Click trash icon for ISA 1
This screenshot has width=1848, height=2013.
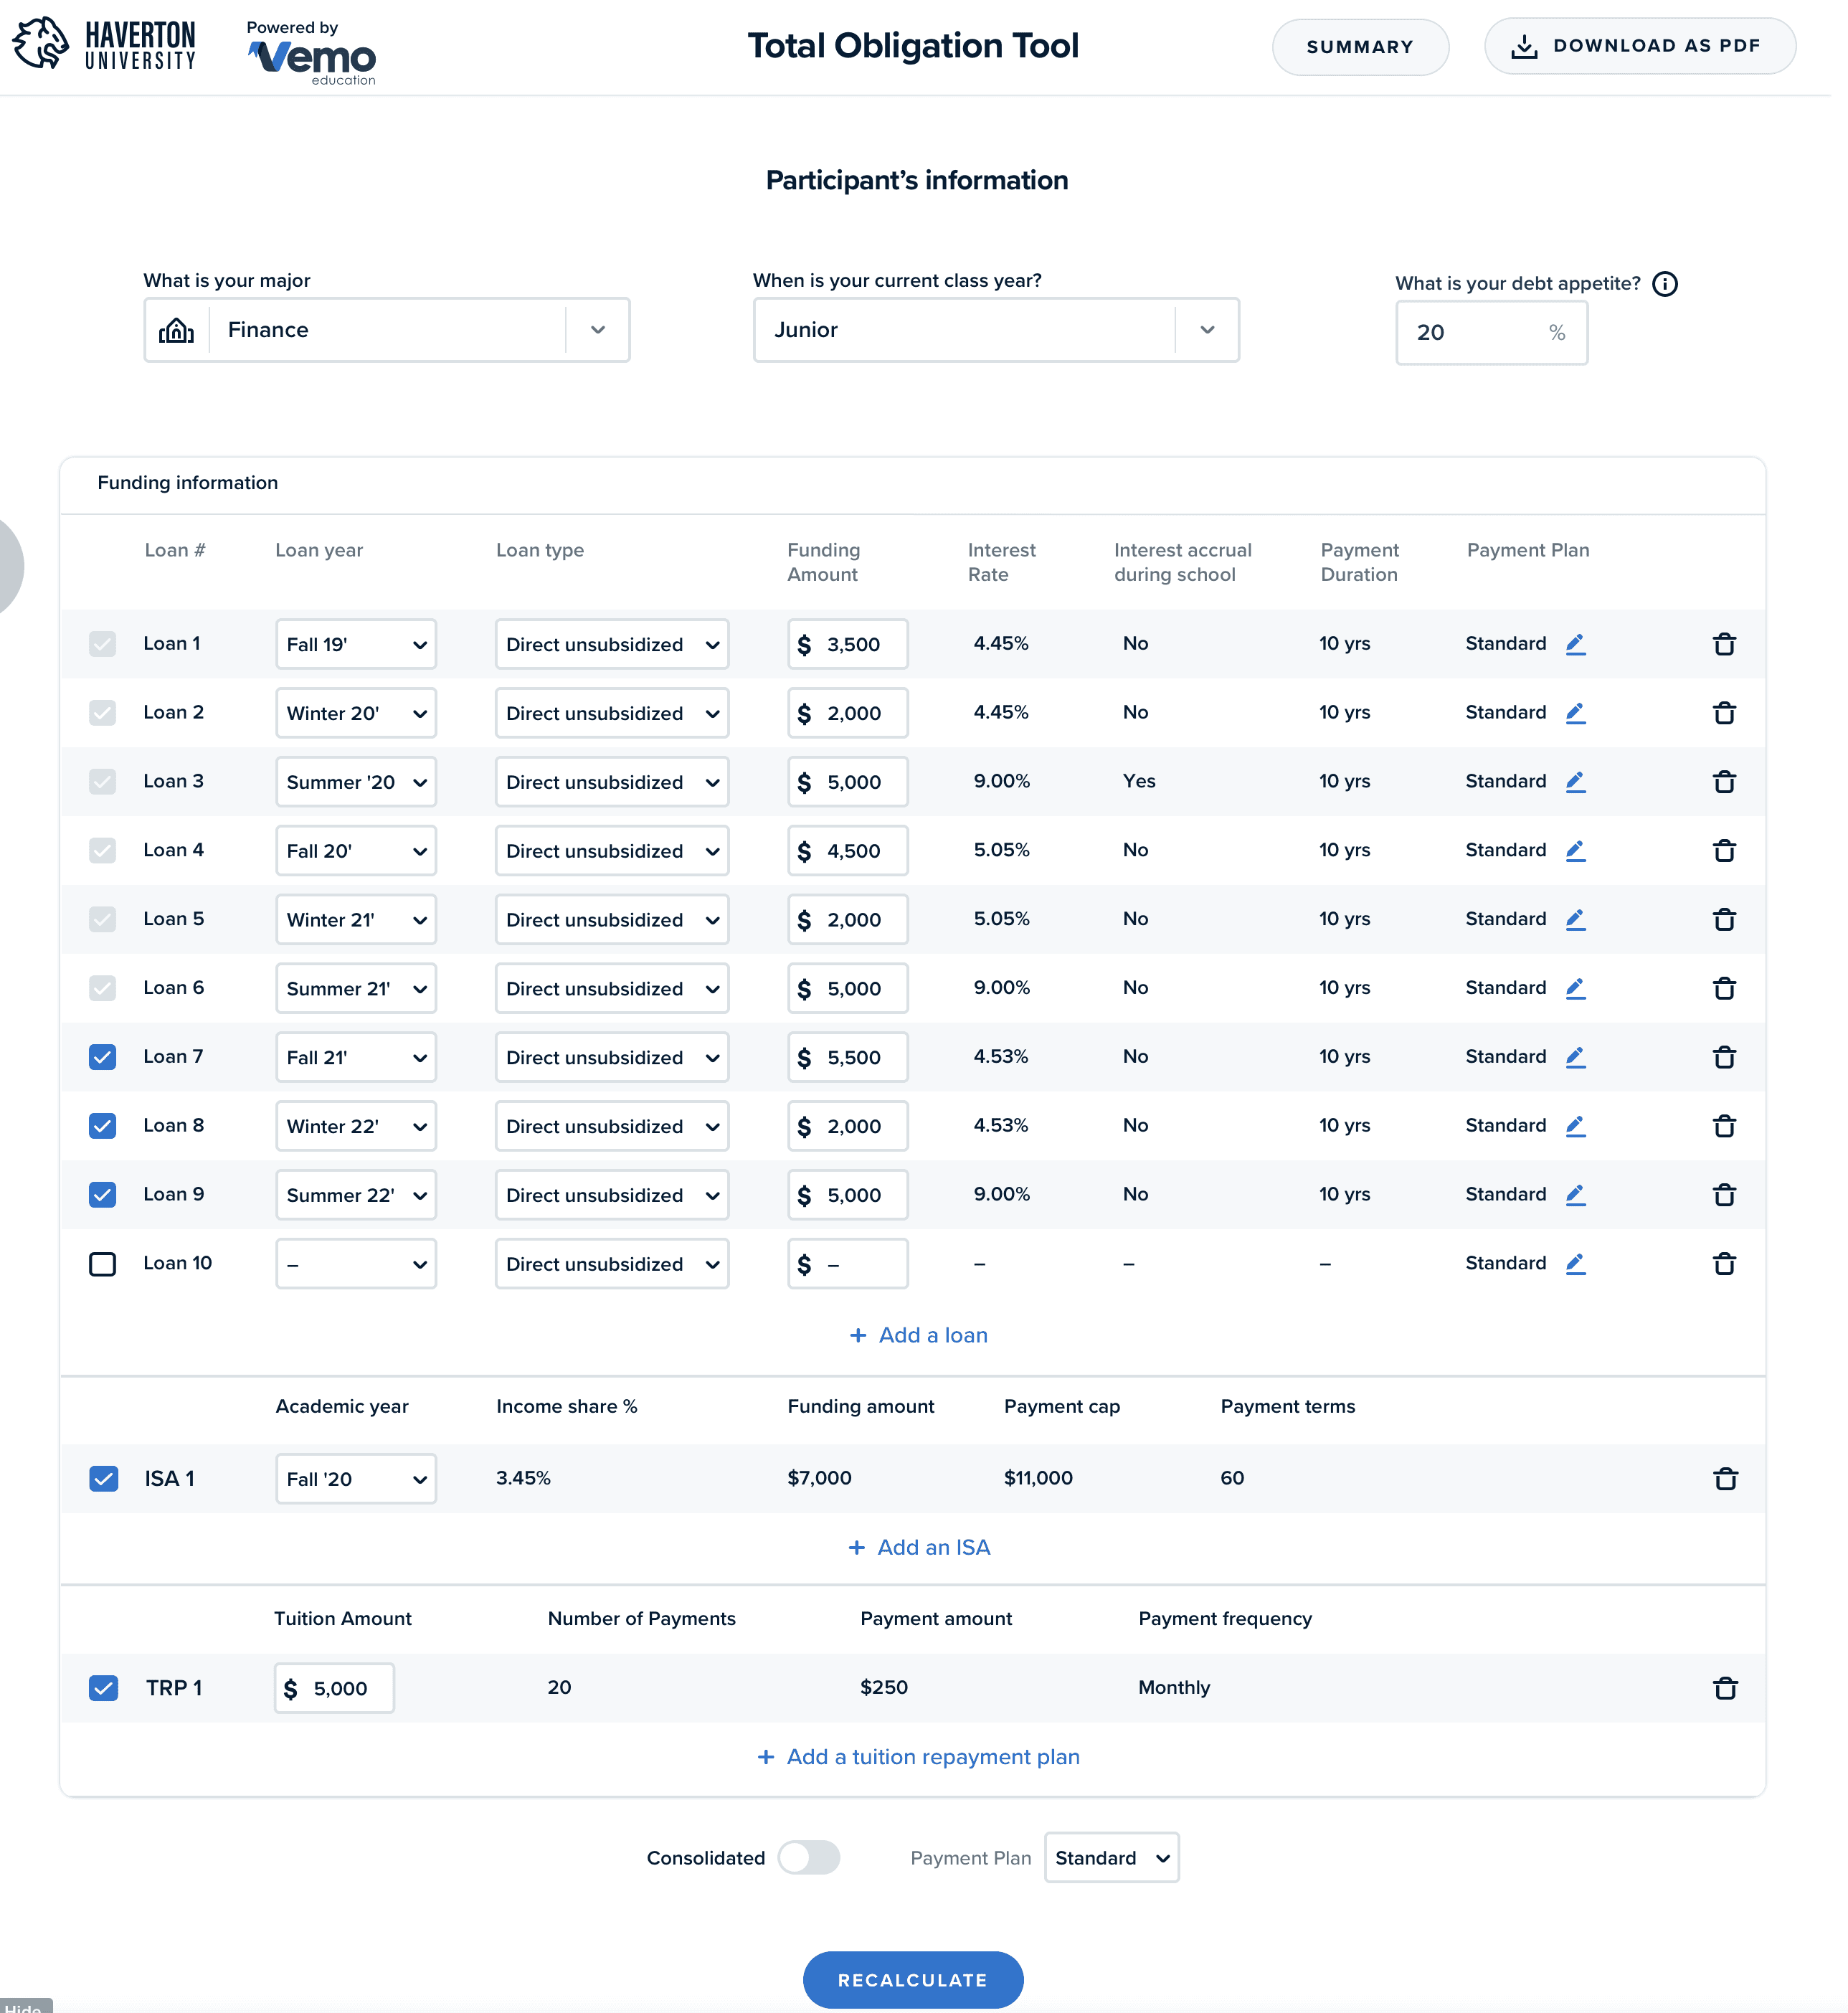(x=1741, y=1492)
